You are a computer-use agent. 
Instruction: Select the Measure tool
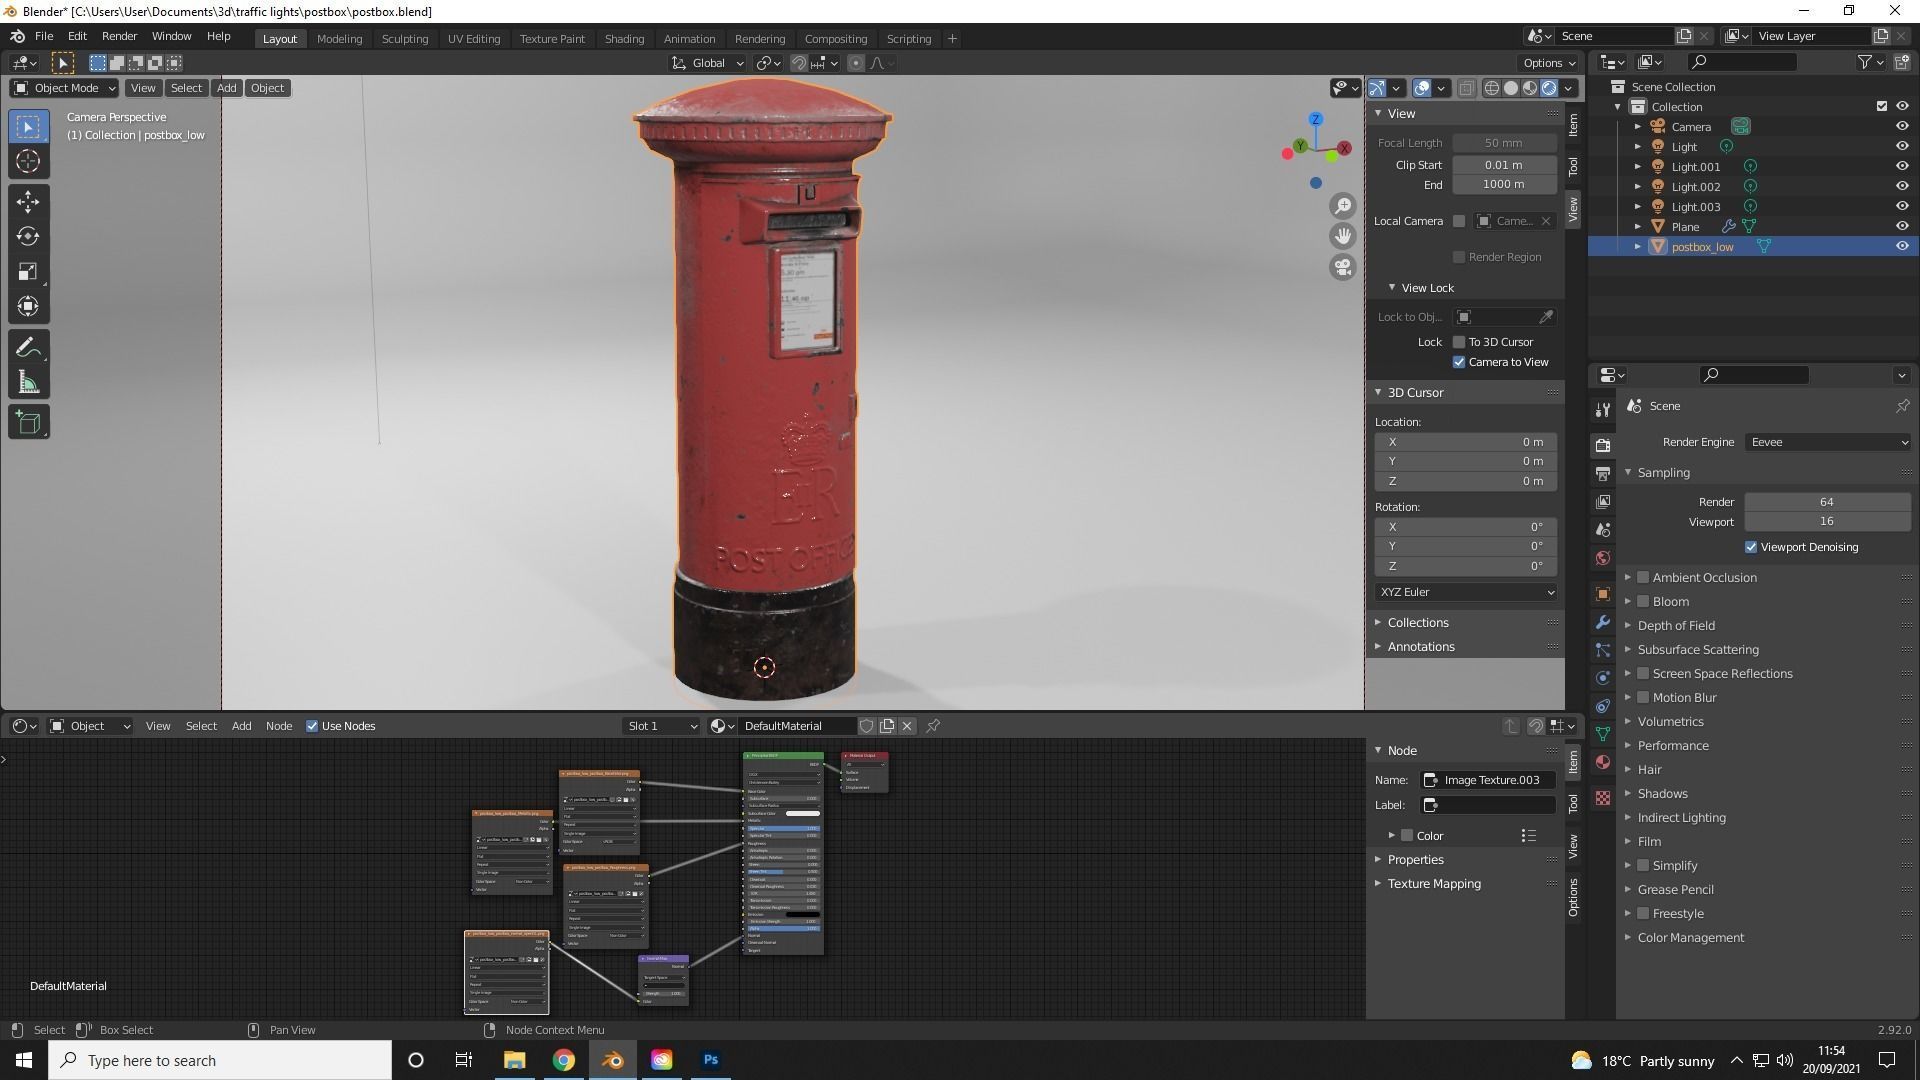pos(28,383)
